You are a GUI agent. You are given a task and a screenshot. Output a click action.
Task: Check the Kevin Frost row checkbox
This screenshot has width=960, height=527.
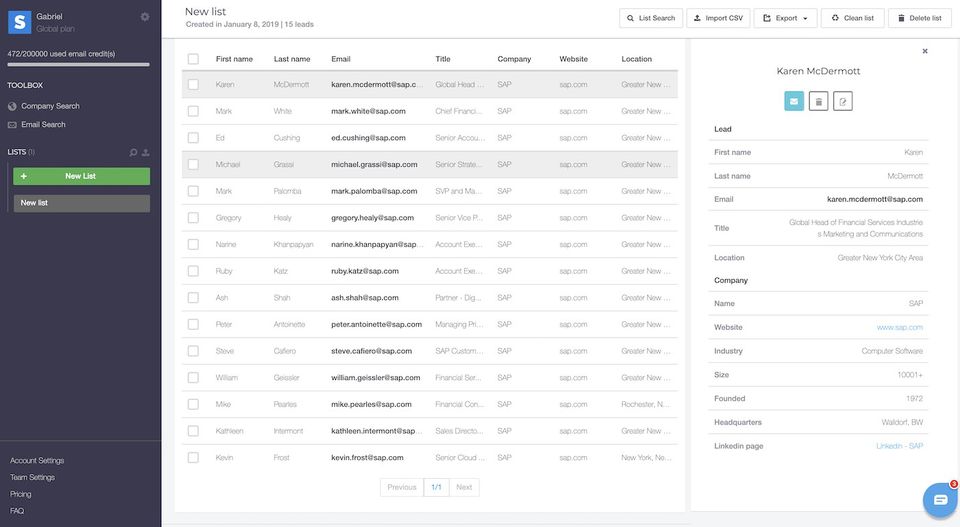point(193,458)
